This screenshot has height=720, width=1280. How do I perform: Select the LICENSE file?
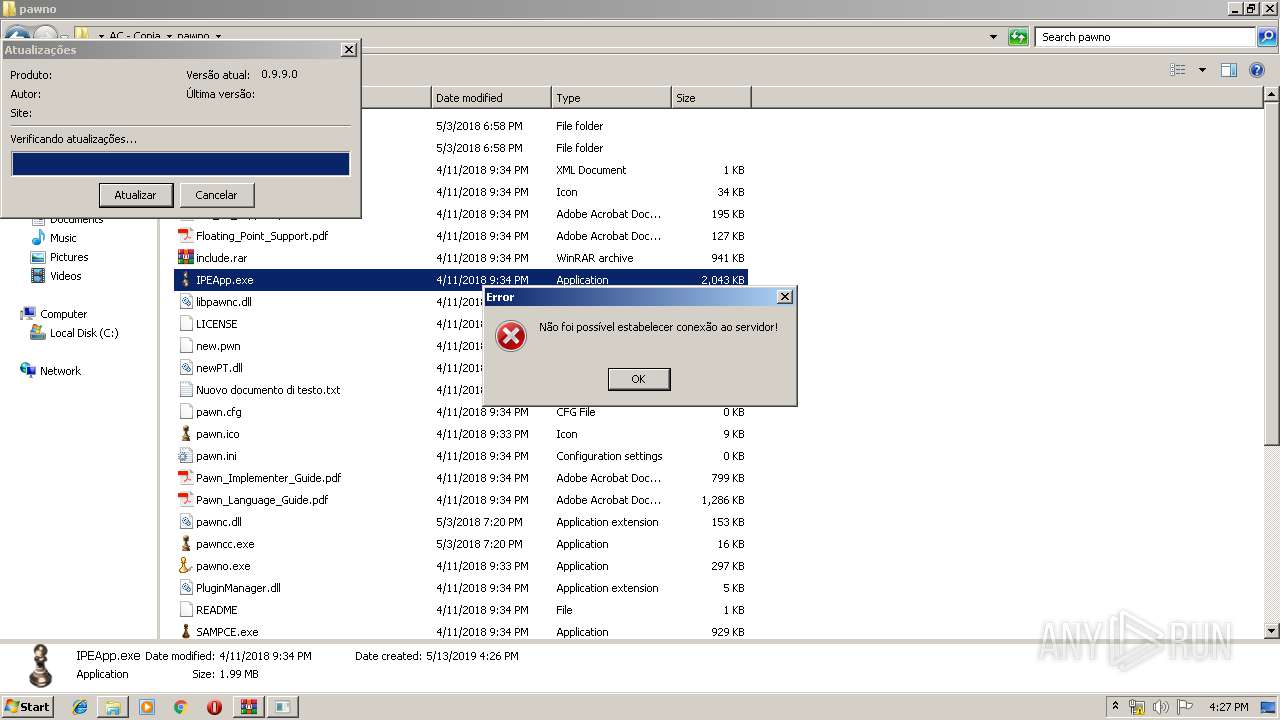[216, 324]
